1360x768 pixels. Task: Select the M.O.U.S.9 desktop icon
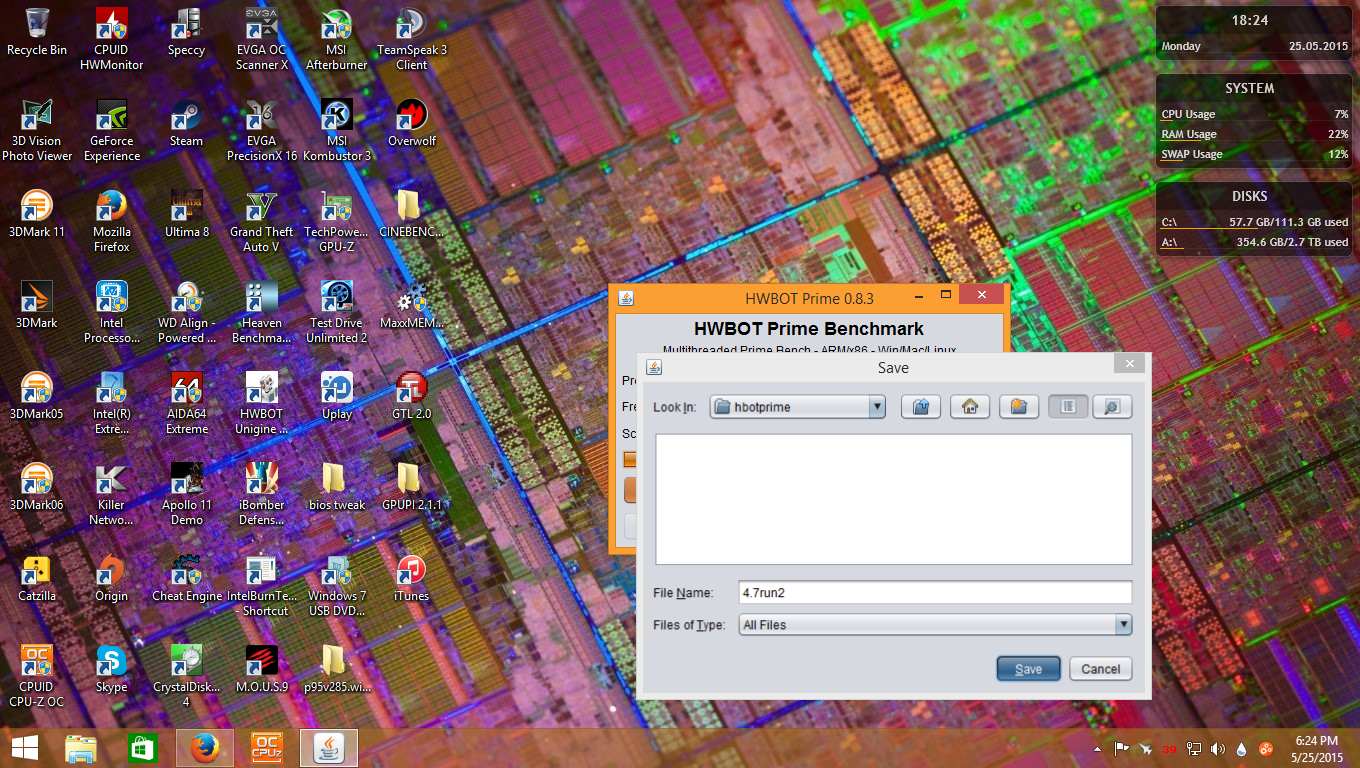click(x=262, y=669)
